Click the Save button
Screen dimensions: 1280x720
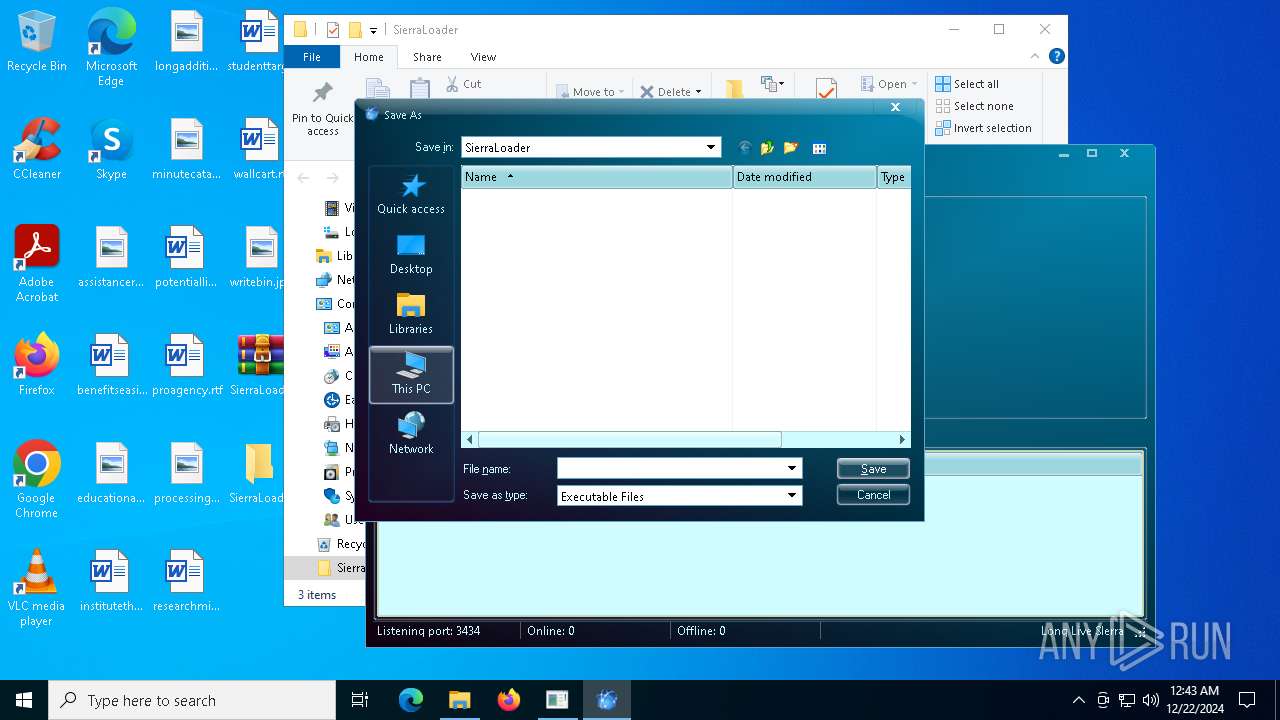pyautogui.click(x=873, y=468)
